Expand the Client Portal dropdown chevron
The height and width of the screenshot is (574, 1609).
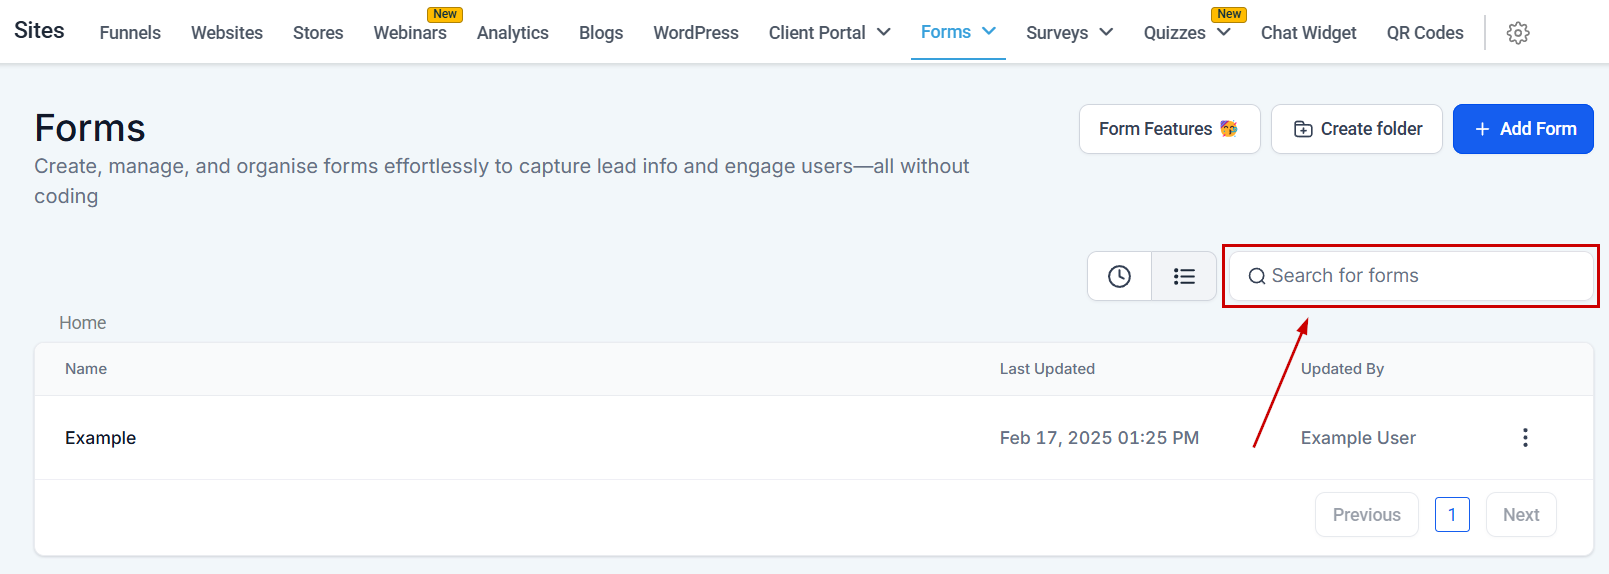tap(883, 32)
